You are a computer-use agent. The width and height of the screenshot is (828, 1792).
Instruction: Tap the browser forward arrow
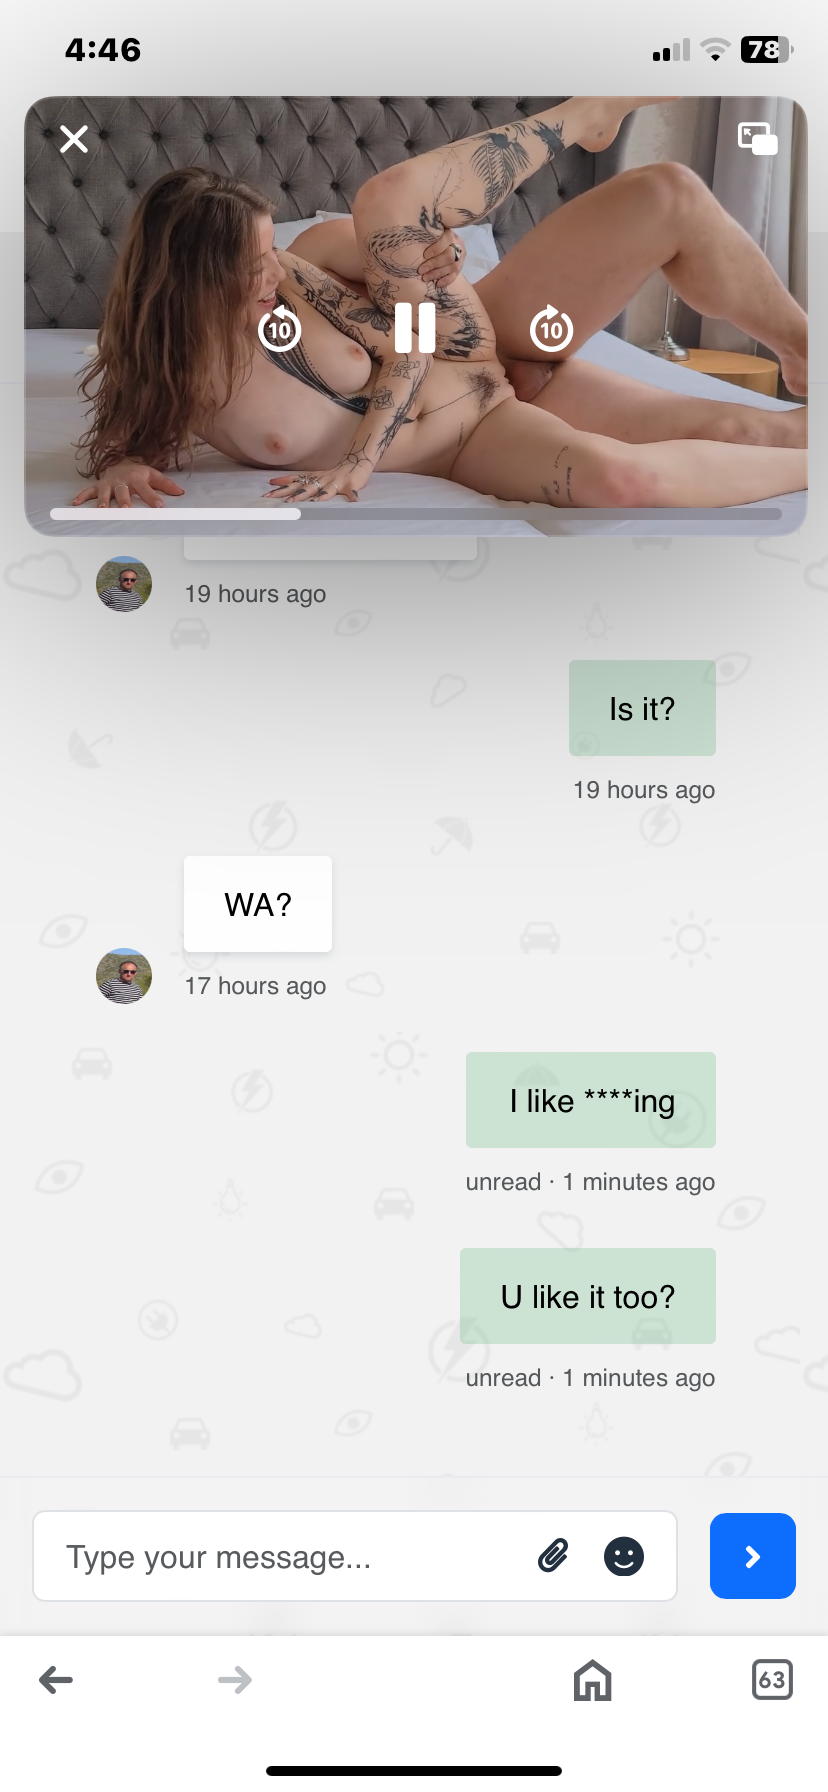click(x=235, y=1680)
